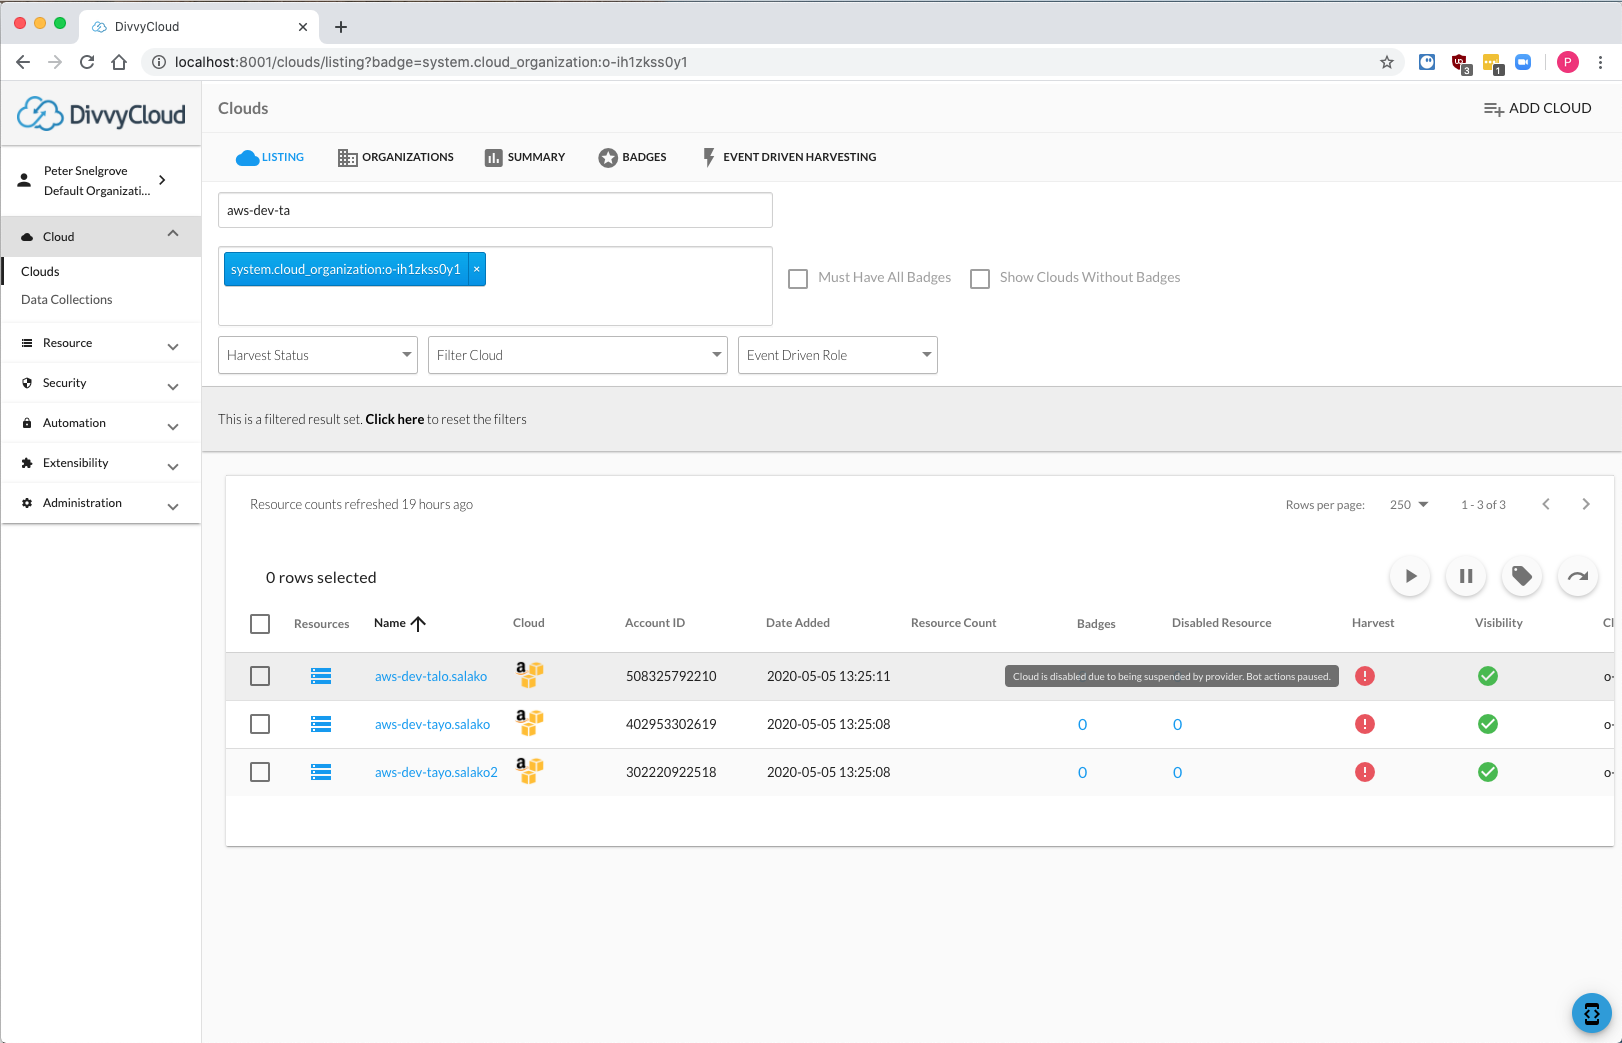
Task: Switch to Event Driven Harvesting tab
Action: (x=789, y=157)
